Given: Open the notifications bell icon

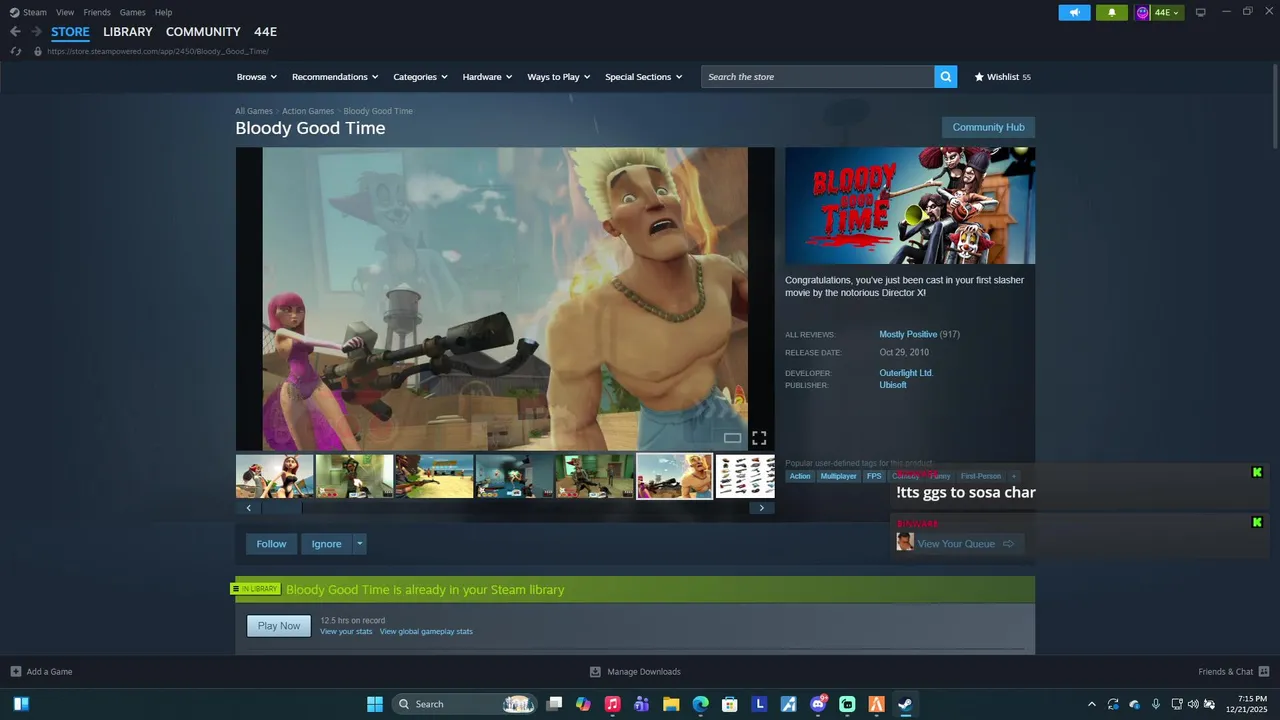Looking at the screenshot, I should coord(1111,12).
